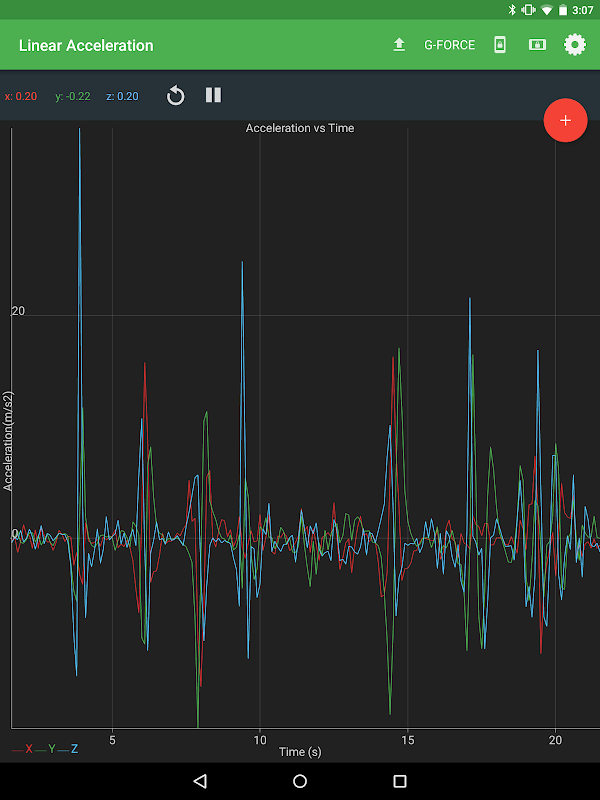Open recent apps with square button

tap(400, 781)
